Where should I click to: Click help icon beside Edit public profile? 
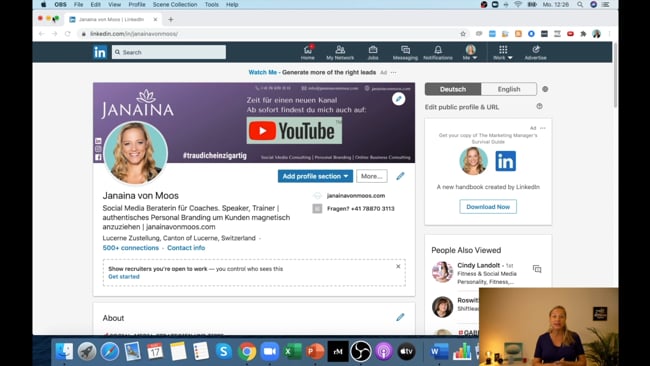pos(539,107)
